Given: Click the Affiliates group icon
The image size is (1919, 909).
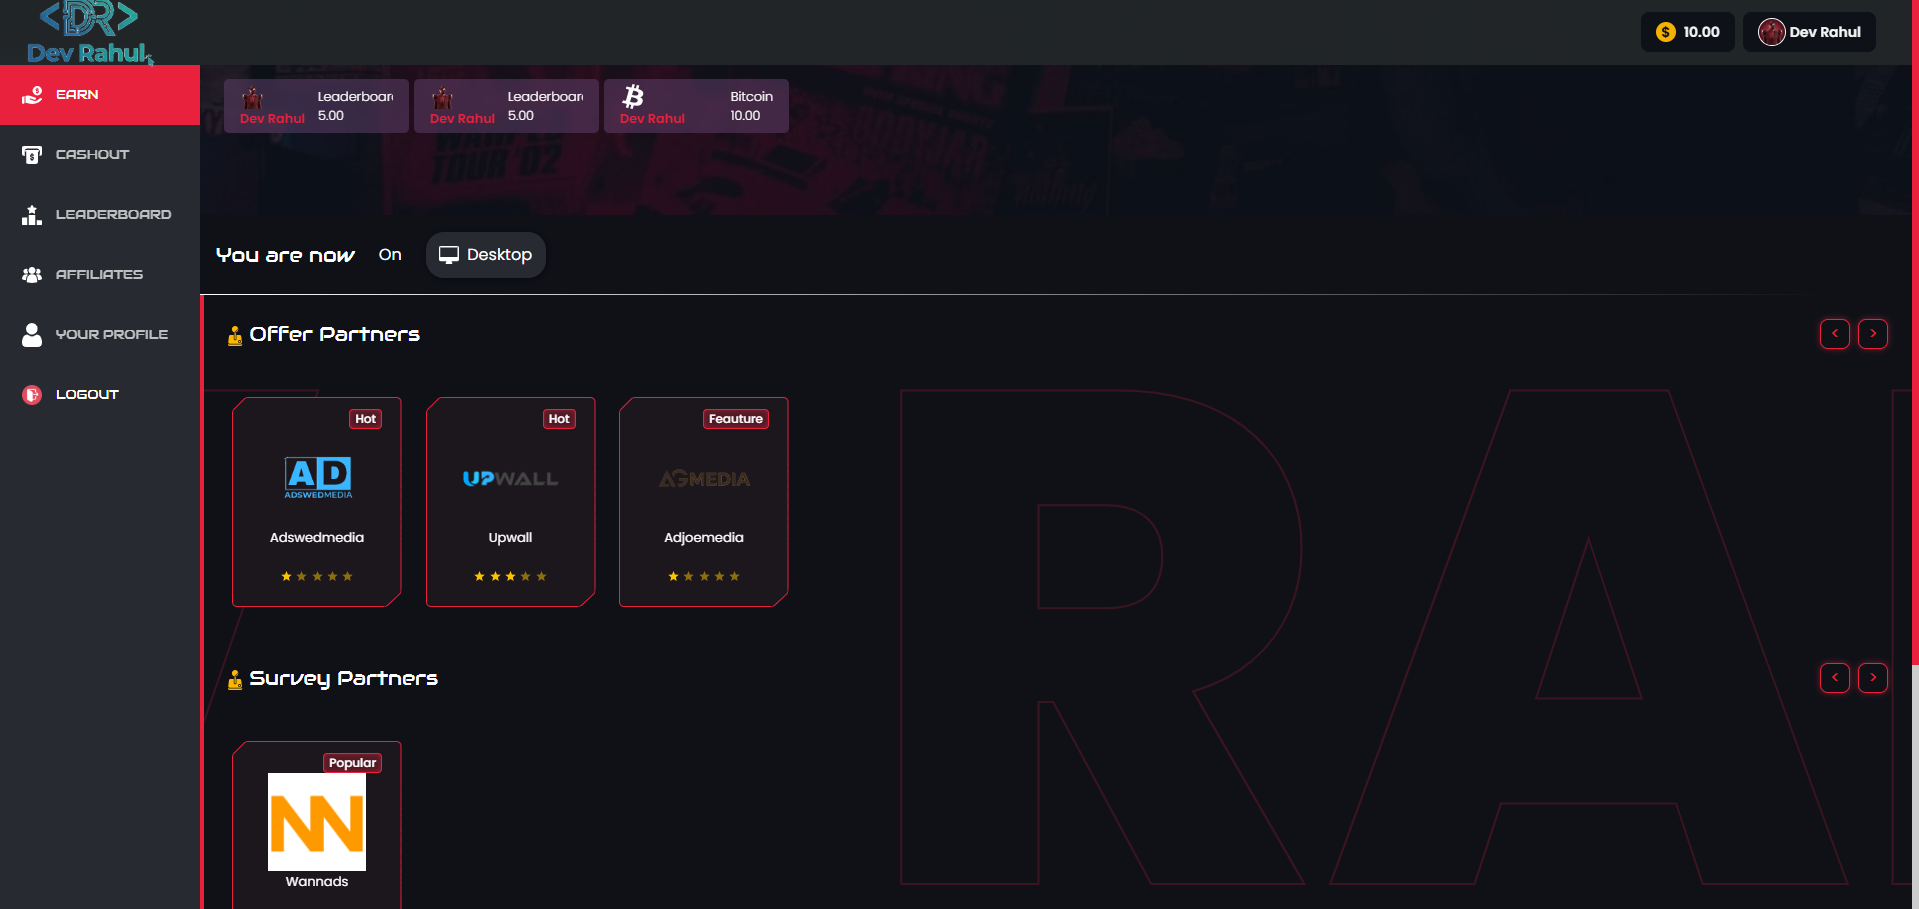Looking at the screenshot, I should click(x=32, y=275).
